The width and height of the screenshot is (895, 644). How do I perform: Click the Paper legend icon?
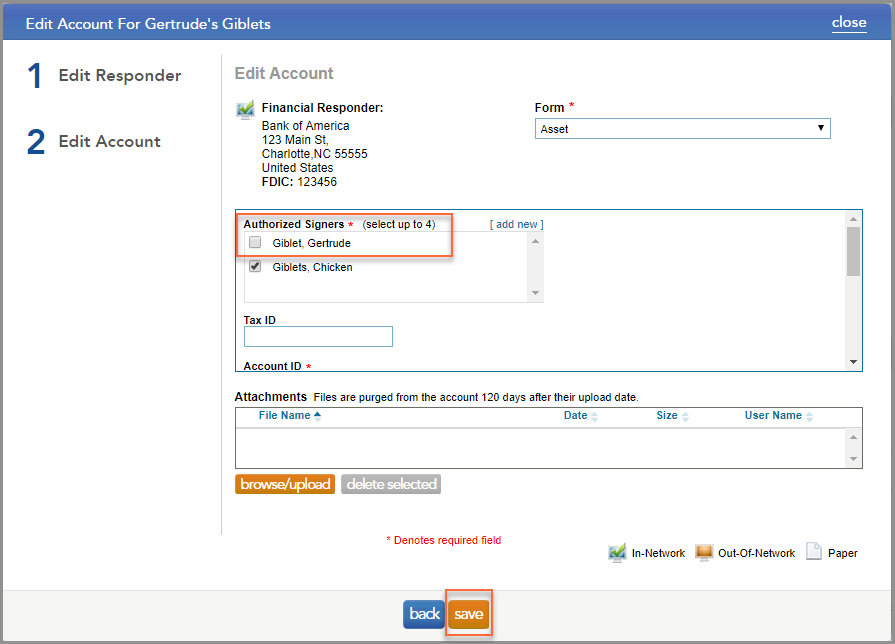pos(813,551)
